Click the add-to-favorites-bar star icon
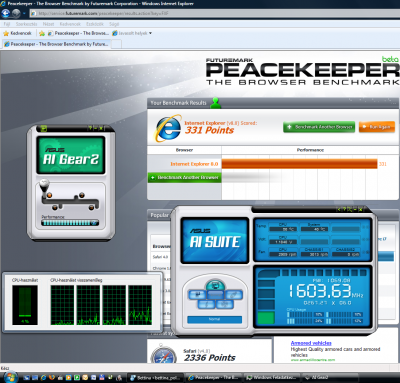The image size is (400, 383). (42, 33)
